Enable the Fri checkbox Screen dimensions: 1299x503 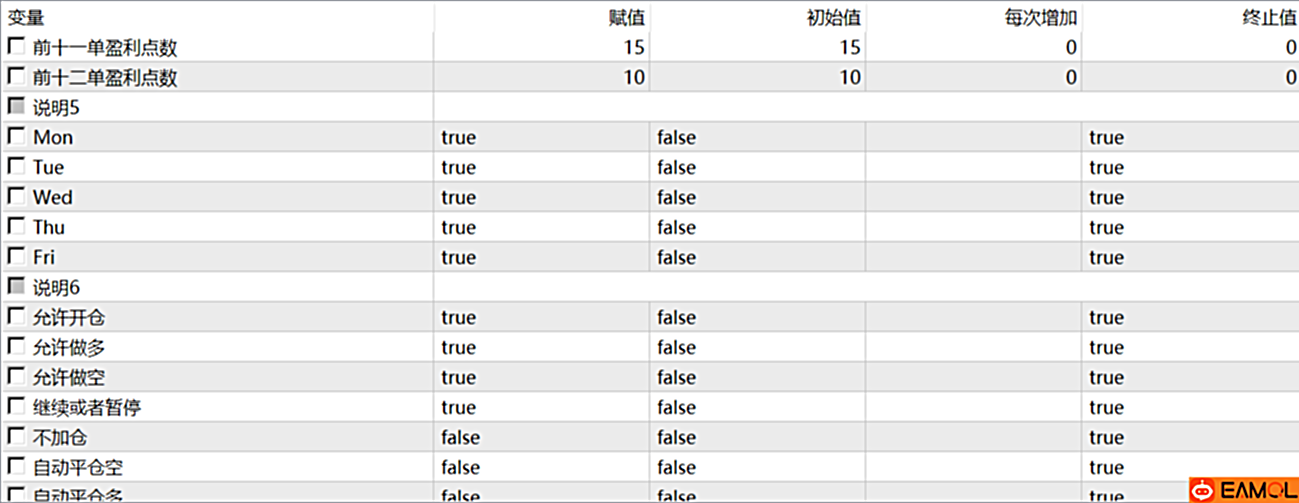(x=16, y=256)
